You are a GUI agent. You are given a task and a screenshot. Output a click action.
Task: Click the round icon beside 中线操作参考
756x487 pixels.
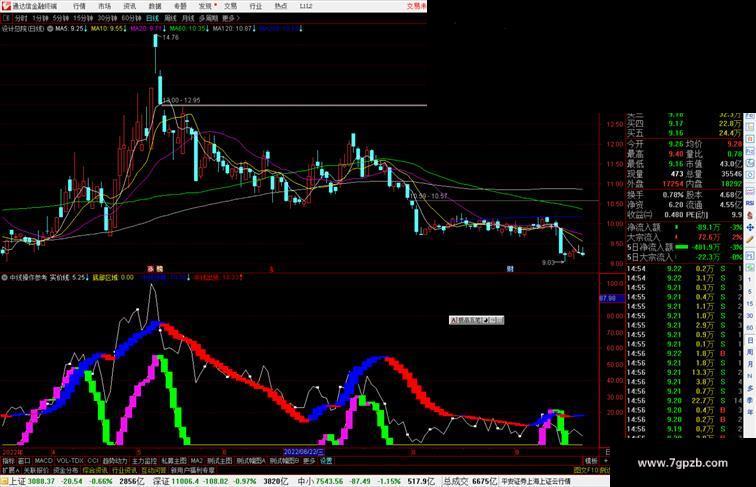point(5,277)
